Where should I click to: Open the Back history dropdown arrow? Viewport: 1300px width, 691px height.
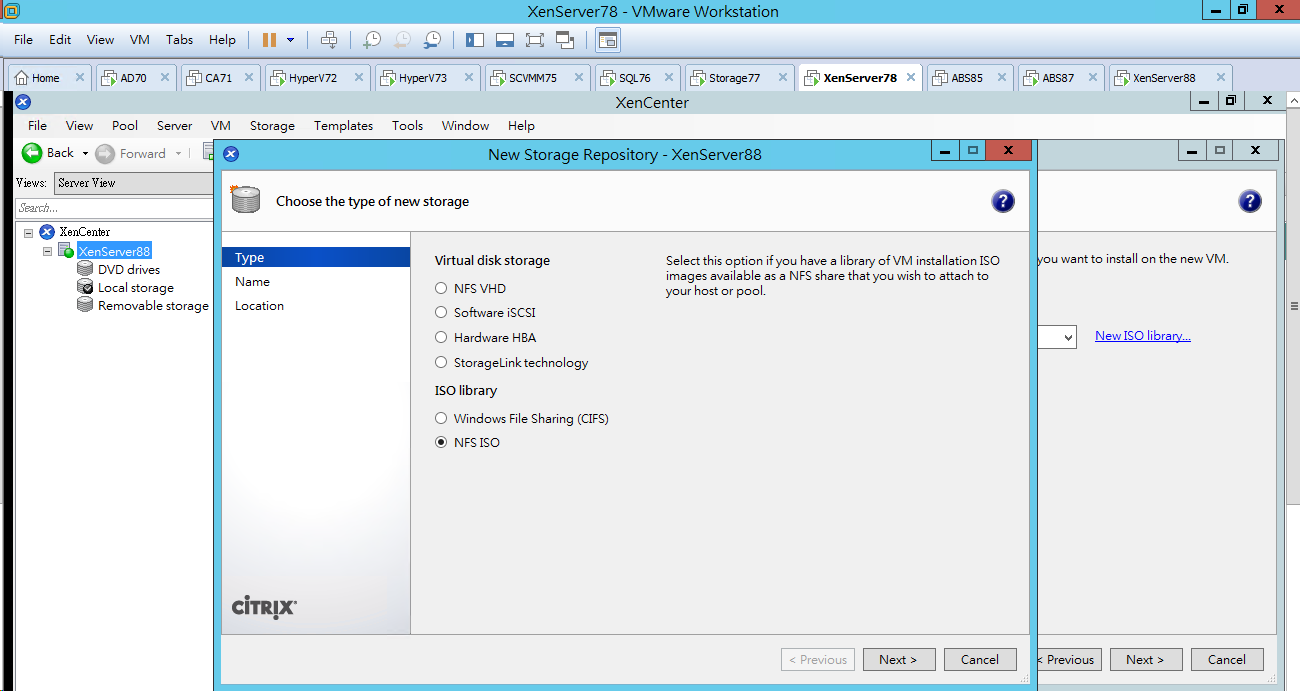point(85,154)
